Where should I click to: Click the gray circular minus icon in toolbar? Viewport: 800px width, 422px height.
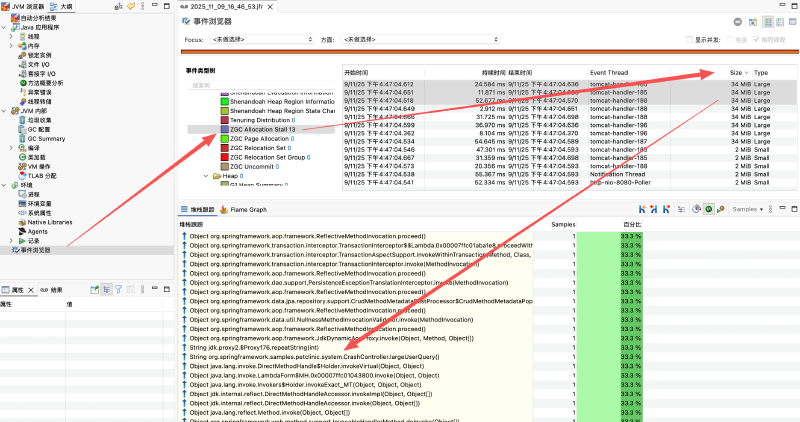click(737, 21)
